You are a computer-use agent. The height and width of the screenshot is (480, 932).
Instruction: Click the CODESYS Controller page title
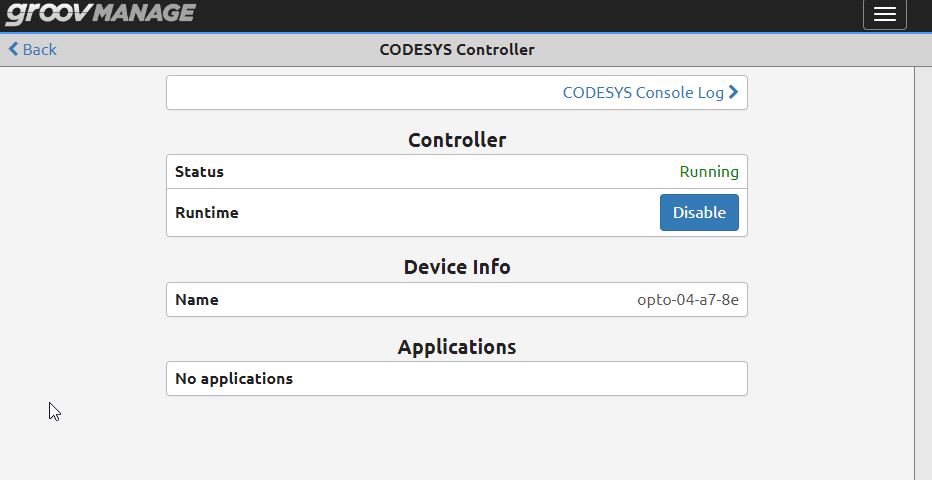[456, 49]
